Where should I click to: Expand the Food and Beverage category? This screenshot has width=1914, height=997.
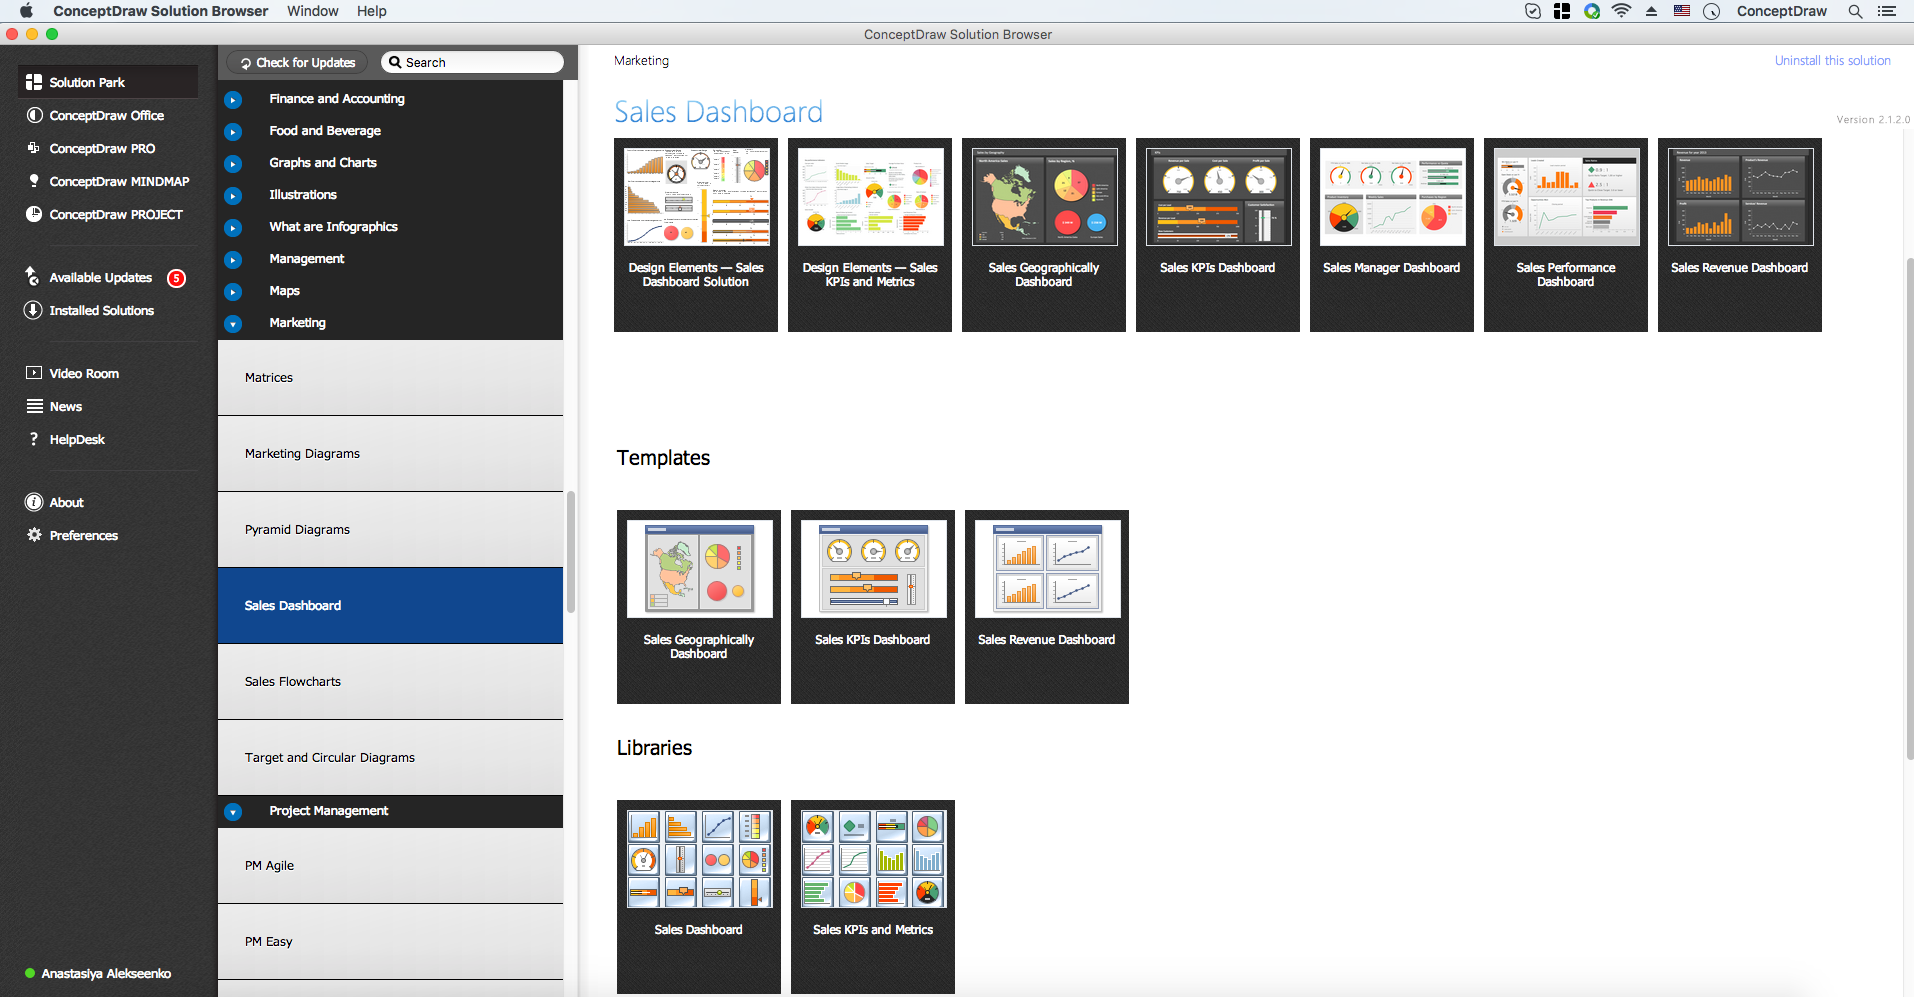(x=233, y=132)
